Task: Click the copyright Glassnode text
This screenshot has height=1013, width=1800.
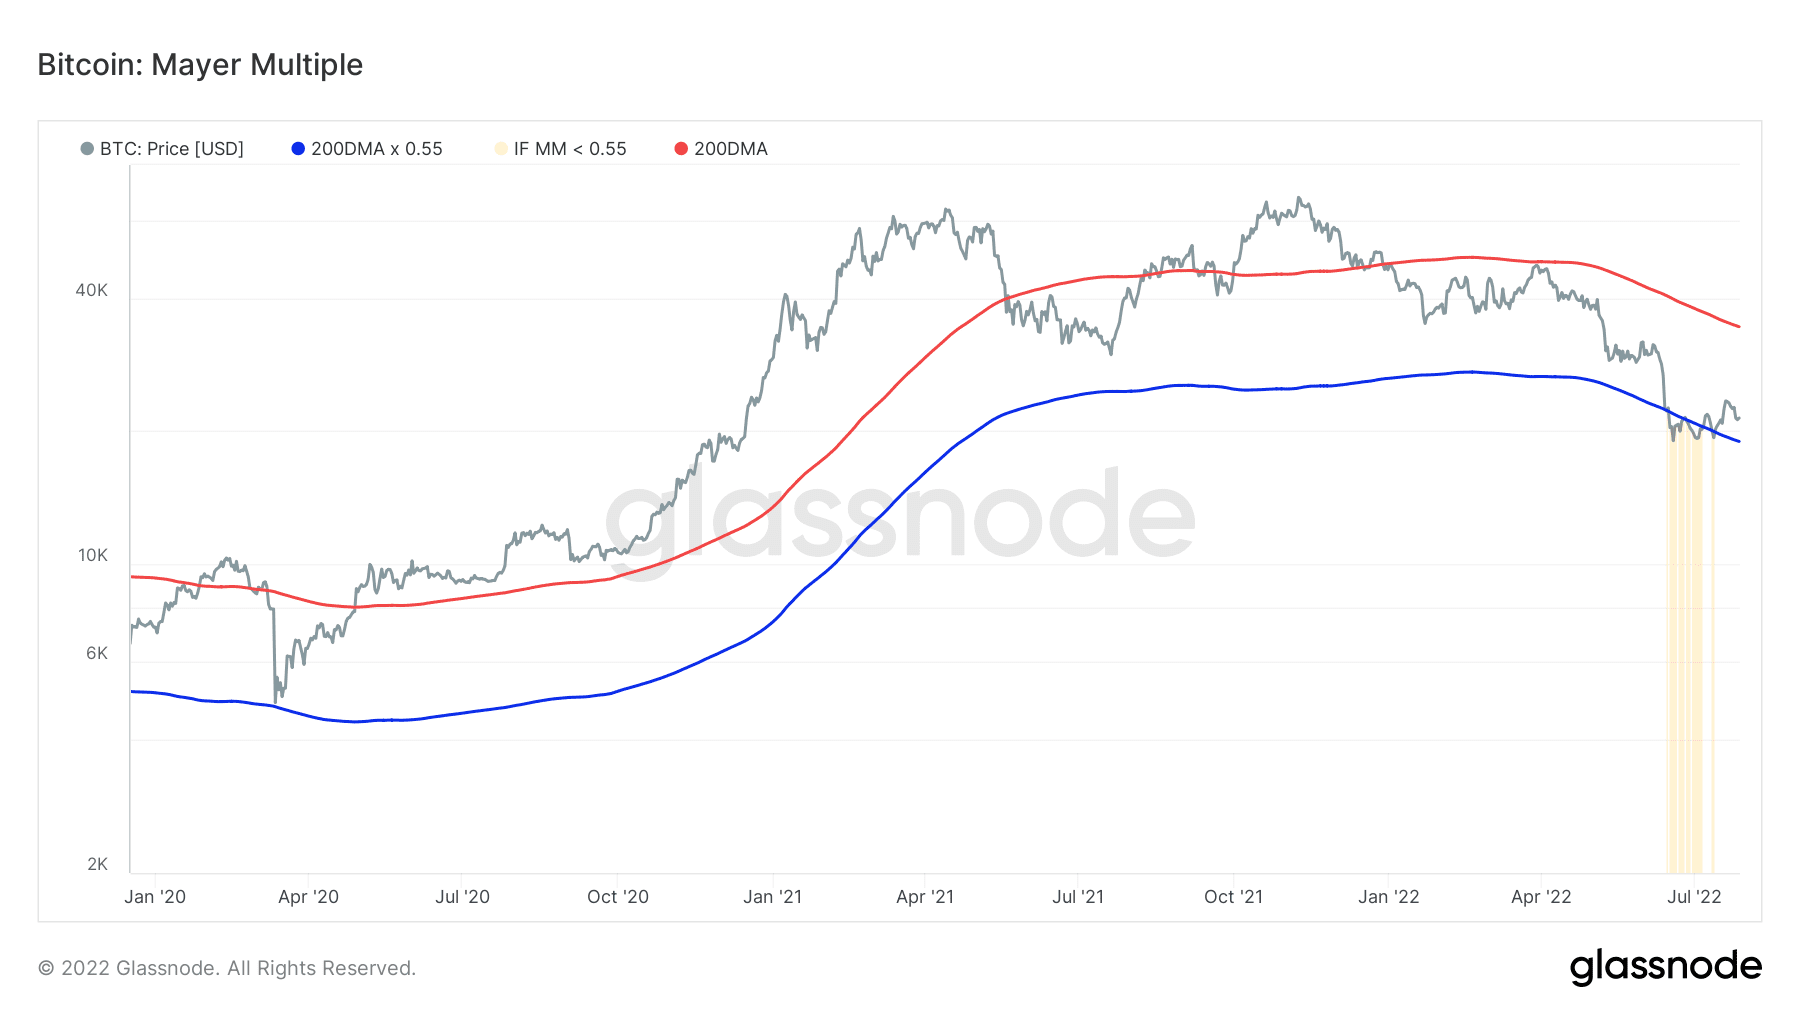Action: click(227, 968)
